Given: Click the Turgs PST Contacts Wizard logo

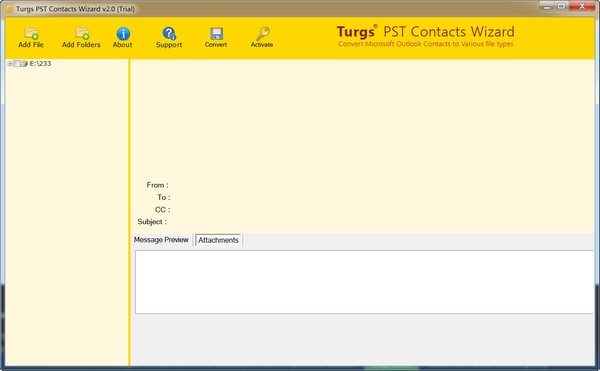Looking at the screenshot, I should click(426, 36).
